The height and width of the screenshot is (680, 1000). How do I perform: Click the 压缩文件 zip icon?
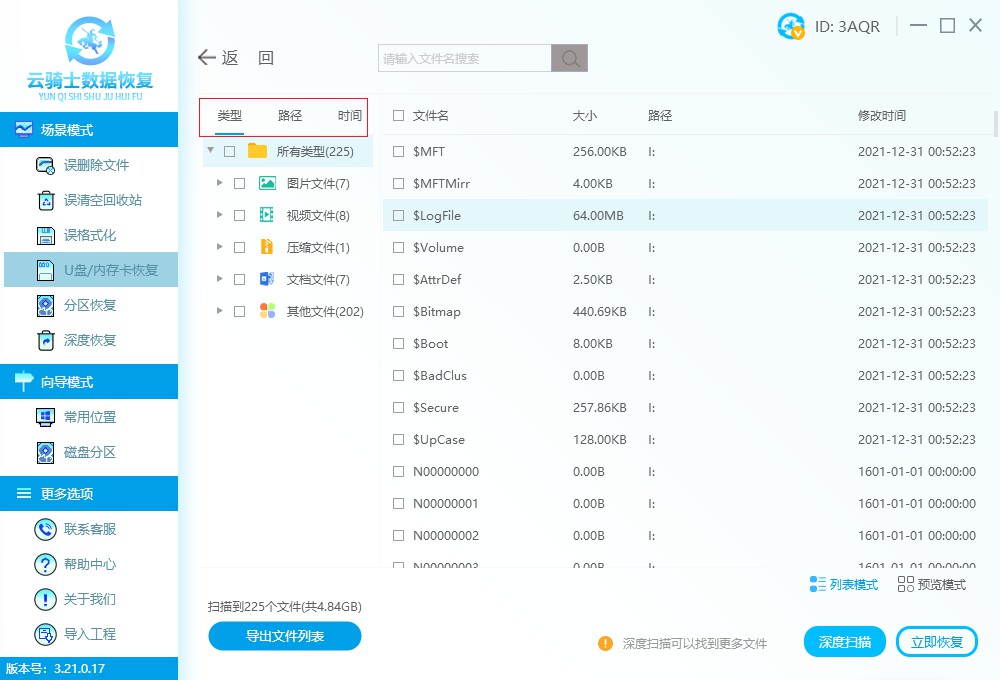(x=267, y=247)
